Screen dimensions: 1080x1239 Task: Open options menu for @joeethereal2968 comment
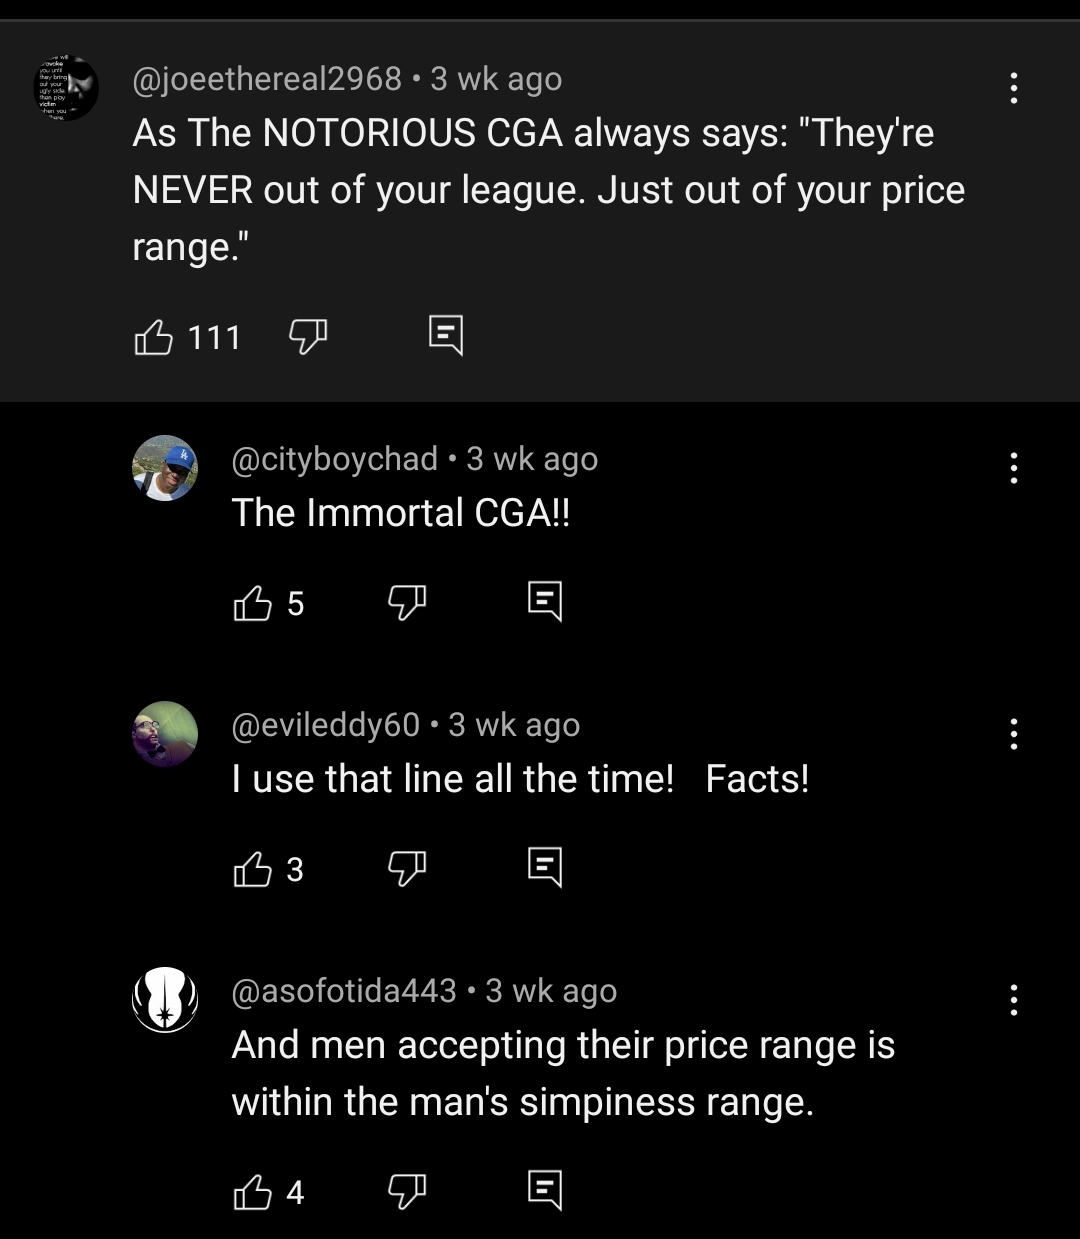click(1014, 88)
